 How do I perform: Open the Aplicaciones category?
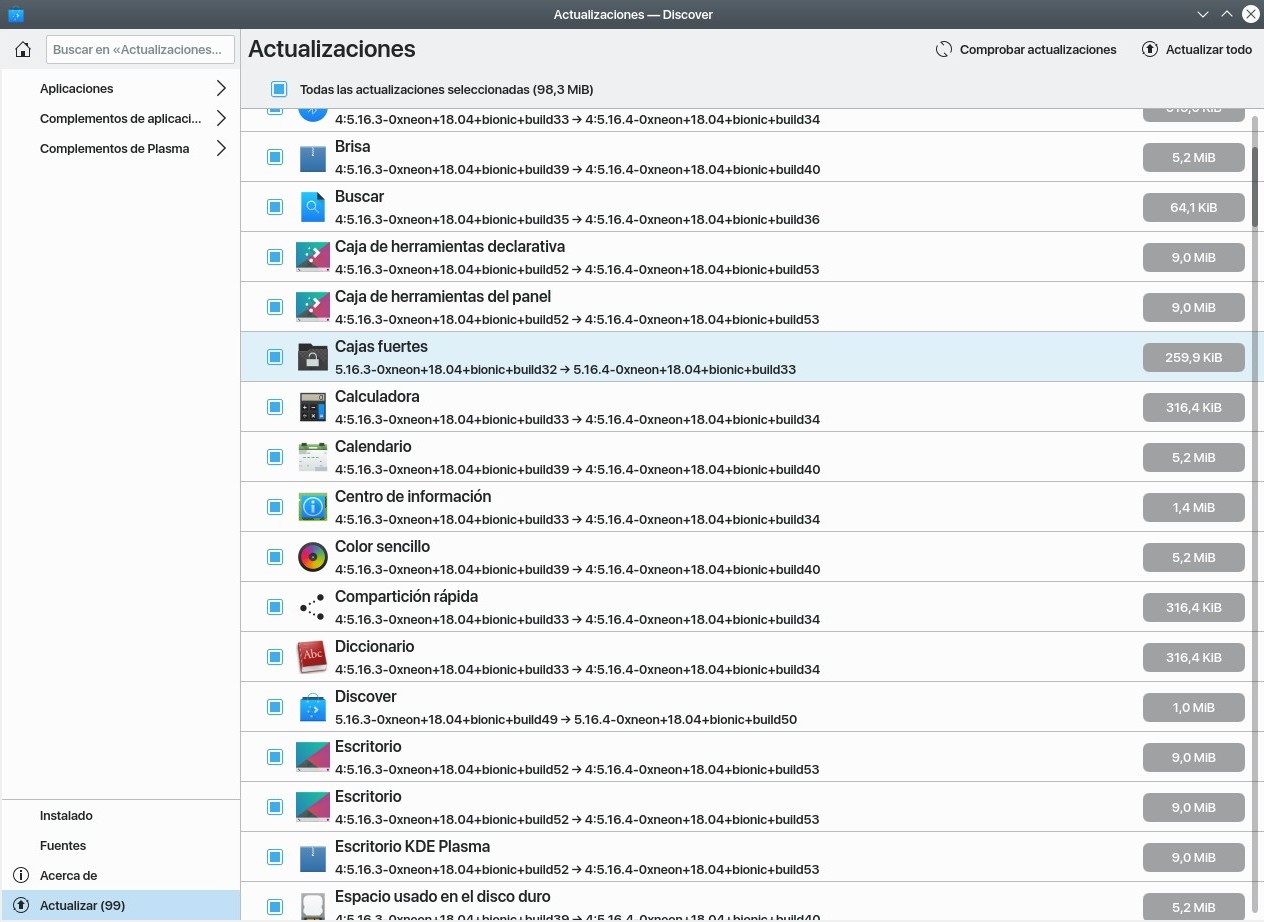pos(120,88)
